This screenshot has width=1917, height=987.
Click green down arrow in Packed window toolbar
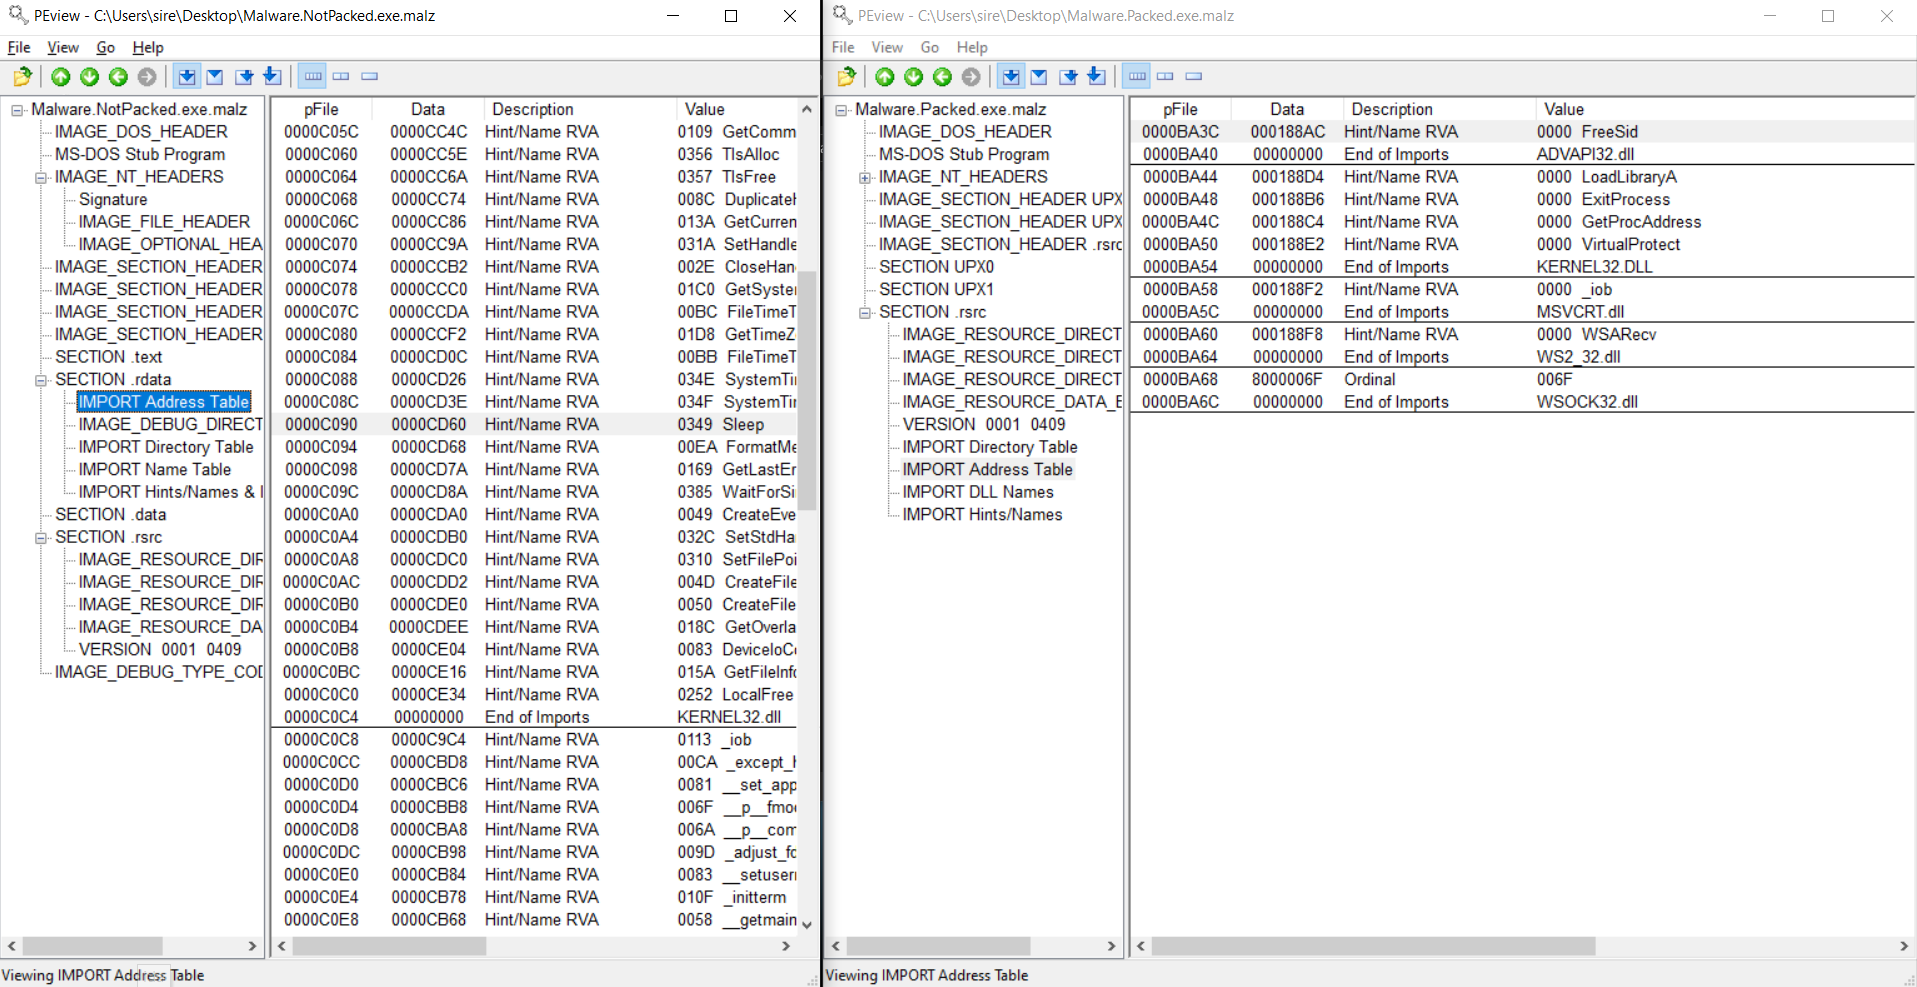(x=913, y=77)
